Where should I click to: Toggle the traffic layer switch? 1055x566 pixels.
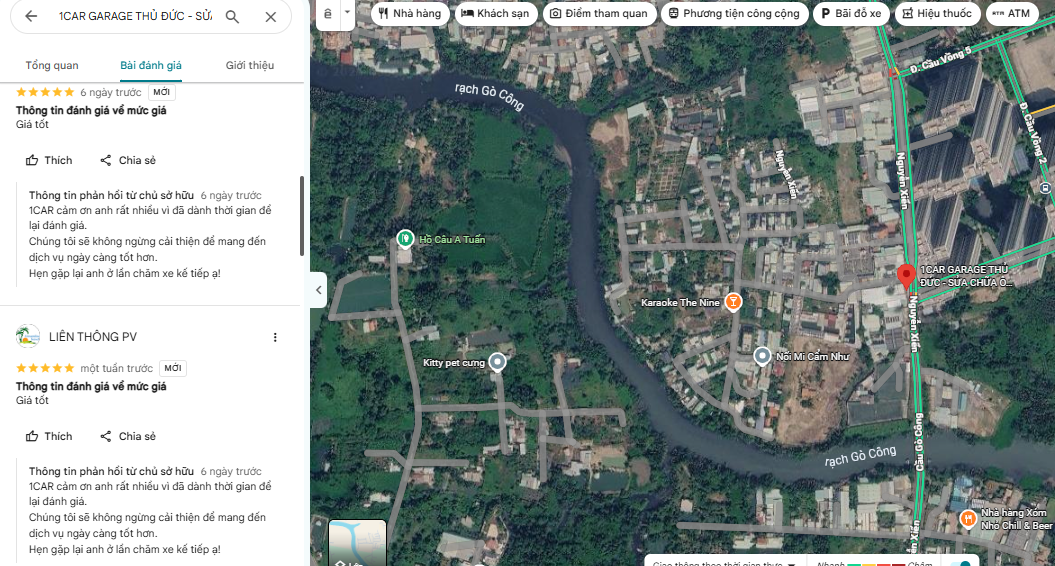[961, 563]
